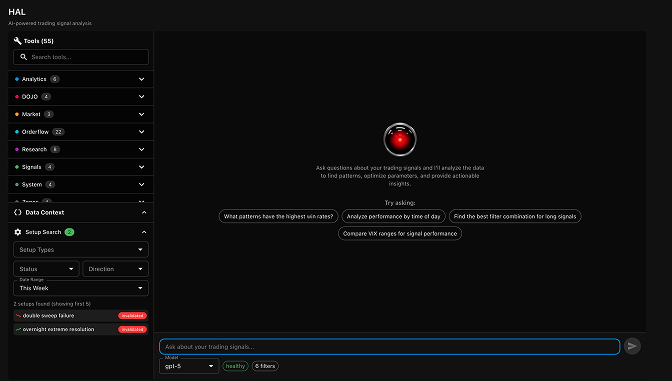
Task: Click the 0 filters chip
Action: coord(265,366)
